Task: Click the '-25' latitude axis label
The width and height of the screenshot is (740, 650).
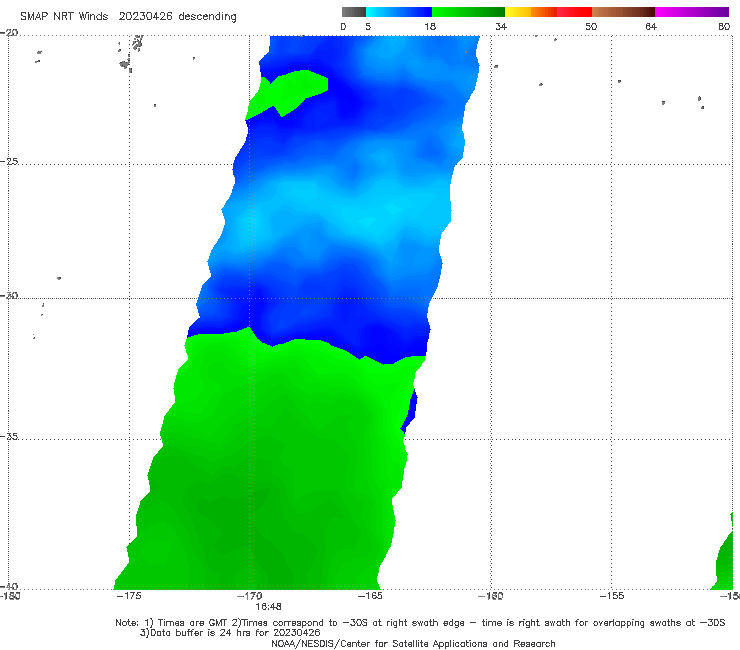Action: coord(9,161)
